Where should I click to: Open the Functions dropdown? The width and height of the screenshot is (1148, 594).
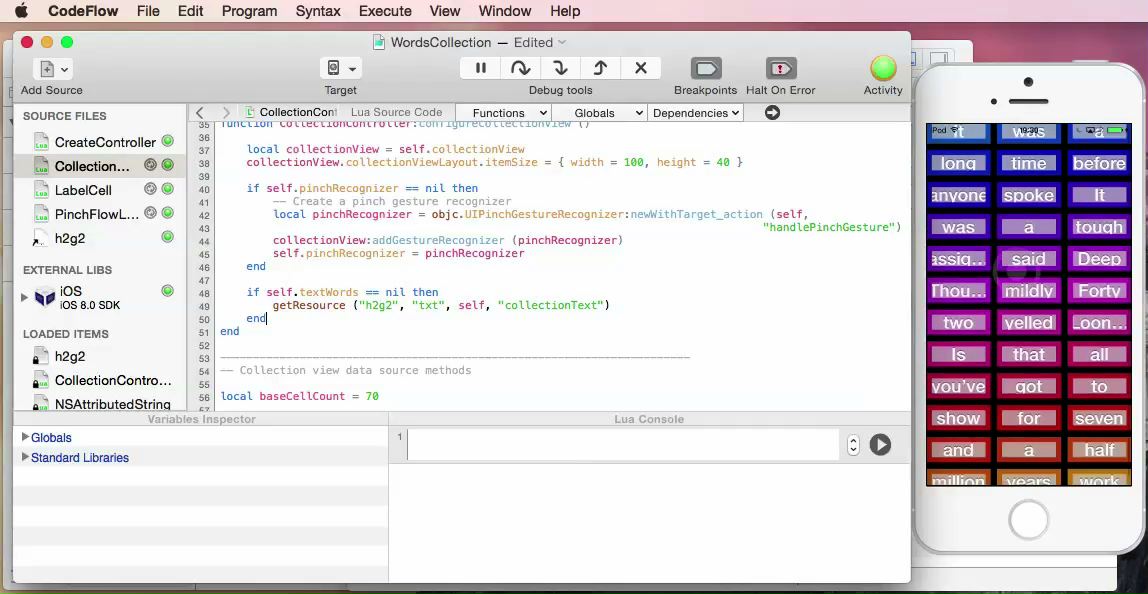pyautogui.click(x=503, y=113)
